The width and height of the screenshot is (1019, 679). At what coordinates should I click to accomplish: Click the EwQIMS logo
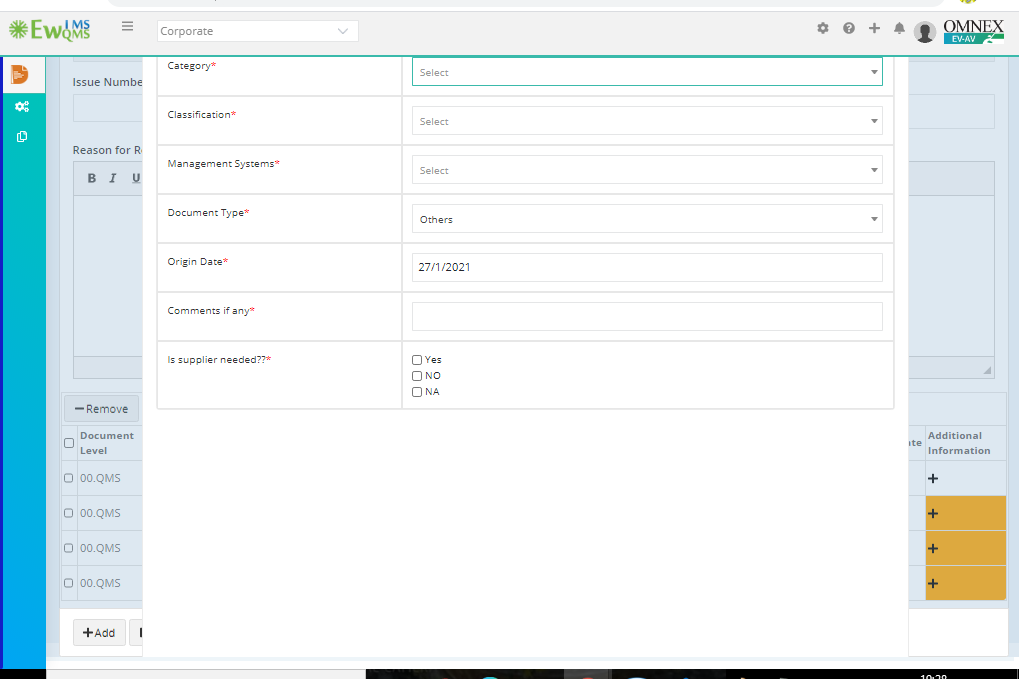point(49,30)
